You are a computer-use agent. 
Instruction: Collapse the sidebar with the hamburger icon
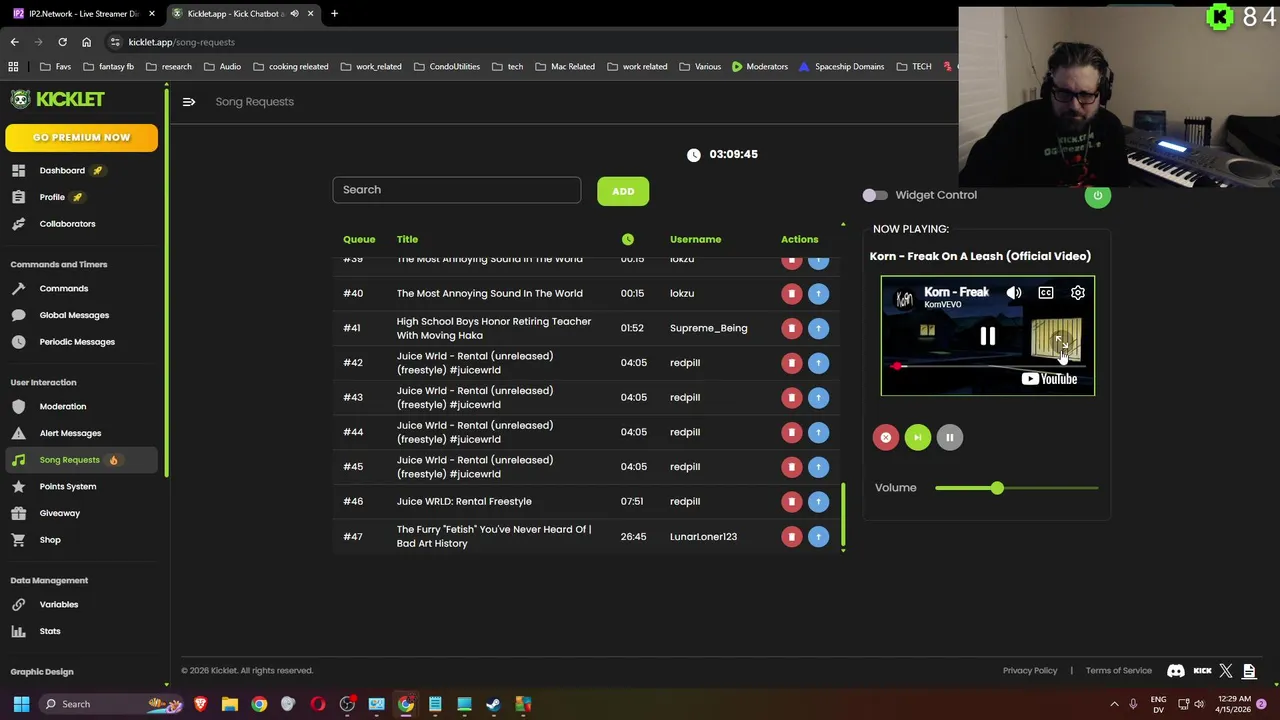tap(189, 101)
